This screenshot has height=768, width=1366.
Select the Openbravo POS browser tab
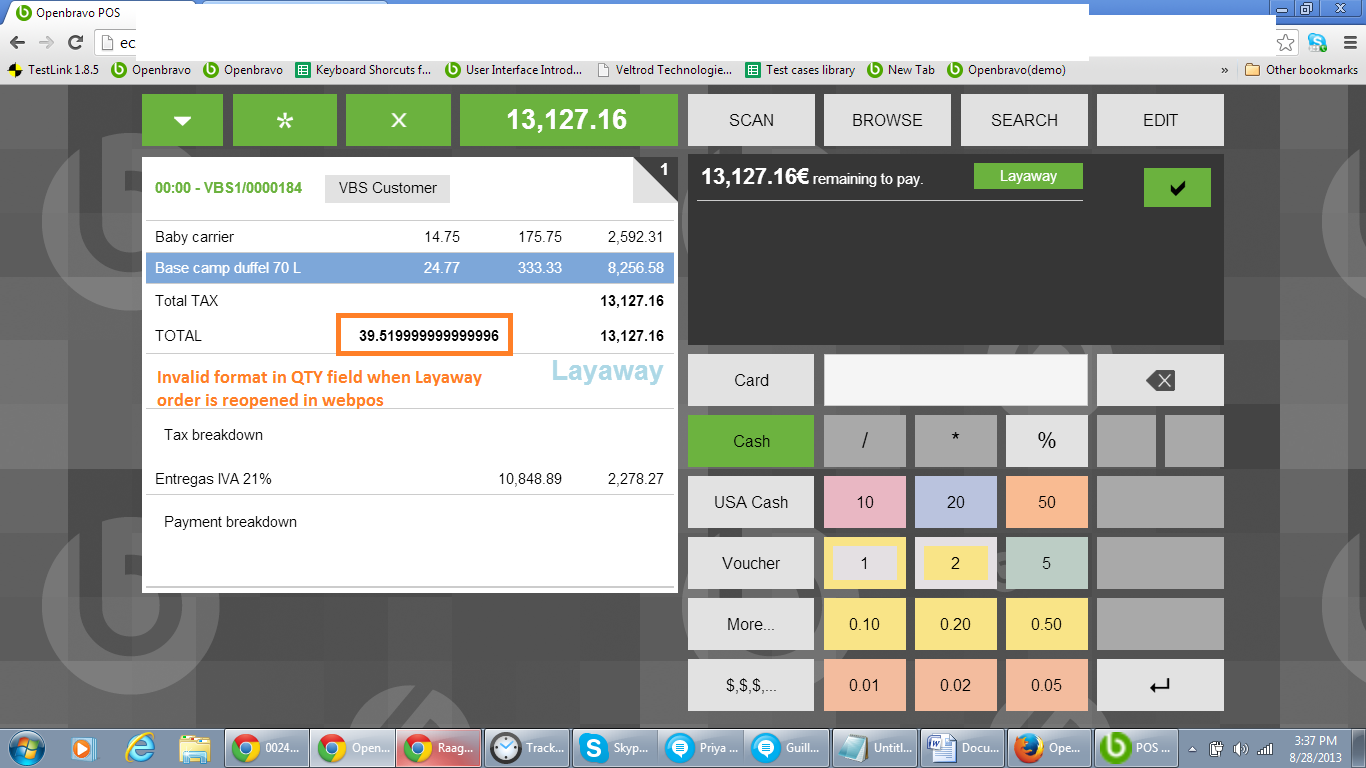(100, 12)
